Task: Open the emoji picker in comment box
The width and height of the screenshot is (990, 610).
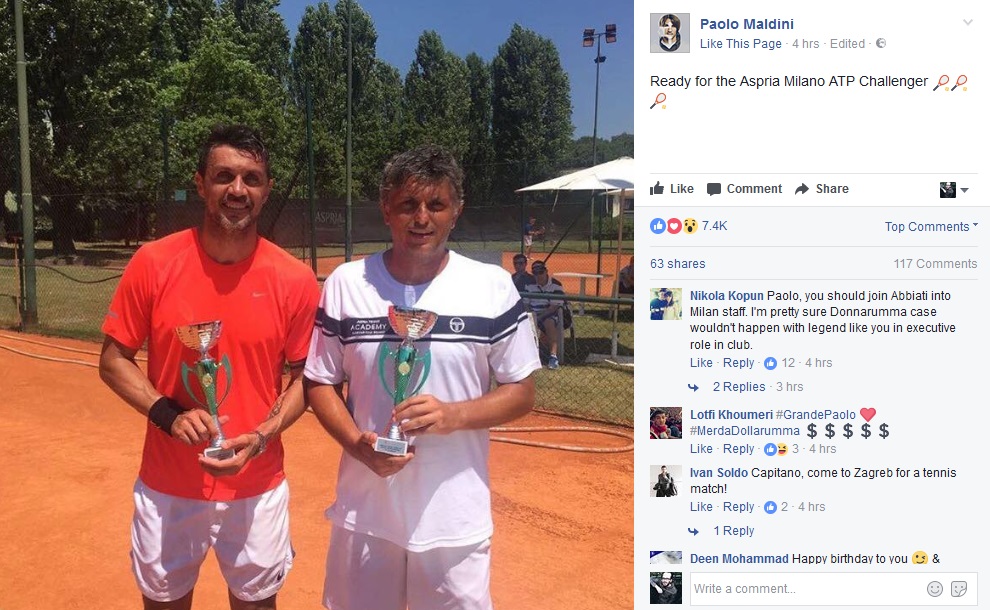Action: [x=934, y=589]
